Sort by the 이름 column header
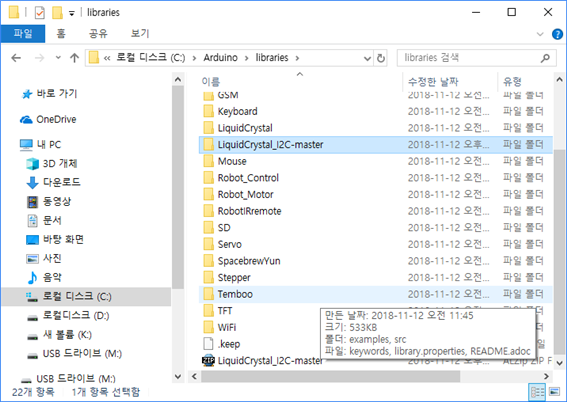 (211, 82)
